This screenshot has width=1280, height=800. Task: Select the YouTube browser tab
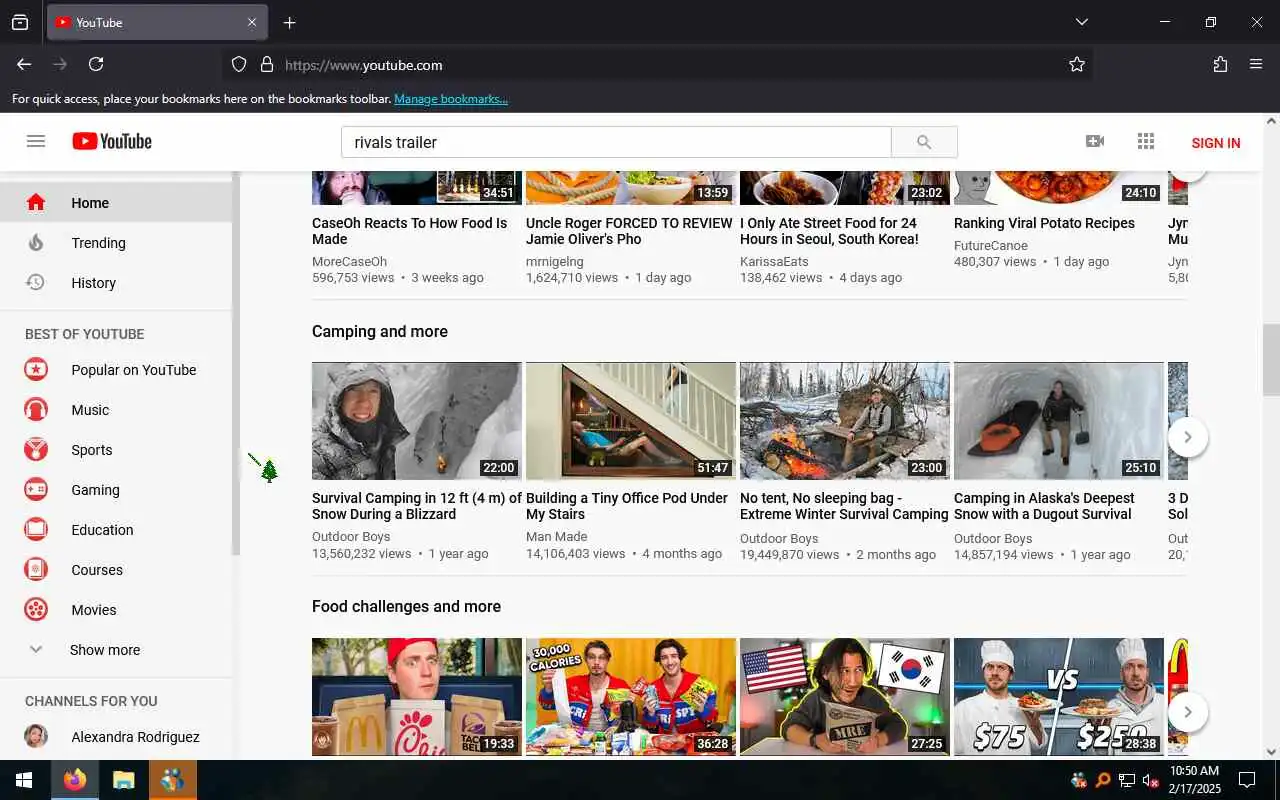[x=157, y=22]
